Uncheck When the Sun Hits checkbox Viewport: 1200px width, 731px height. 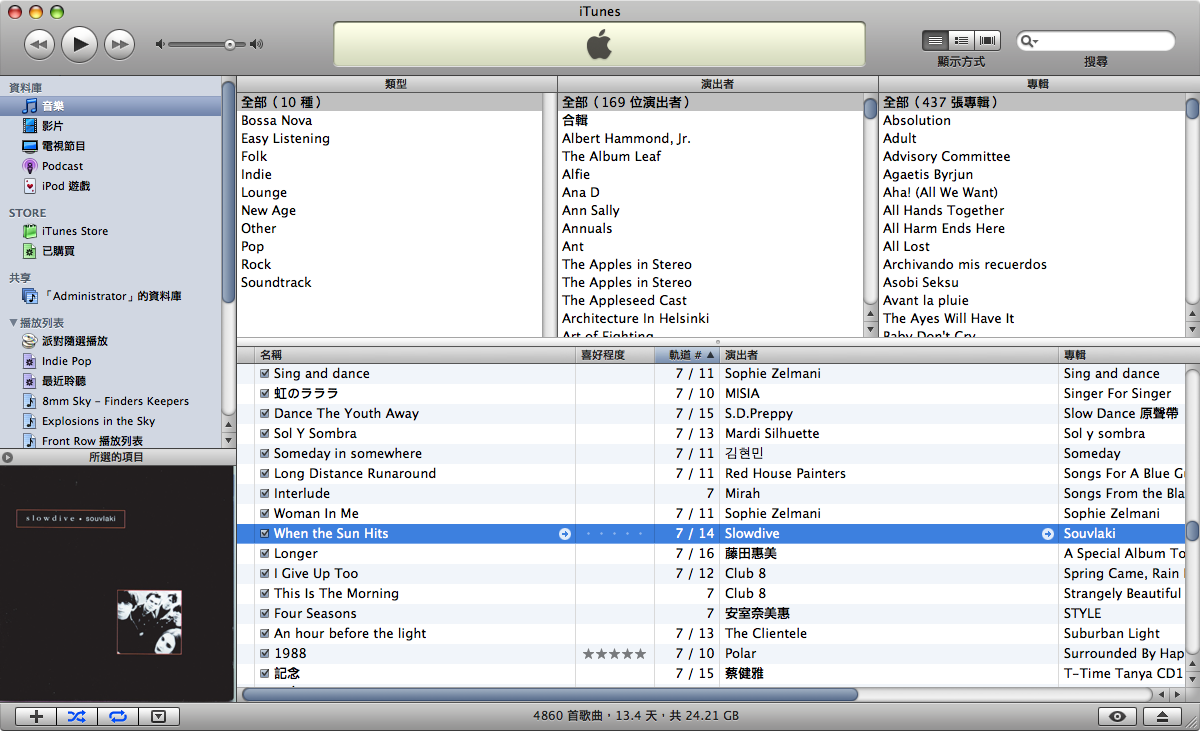point(264,534)
